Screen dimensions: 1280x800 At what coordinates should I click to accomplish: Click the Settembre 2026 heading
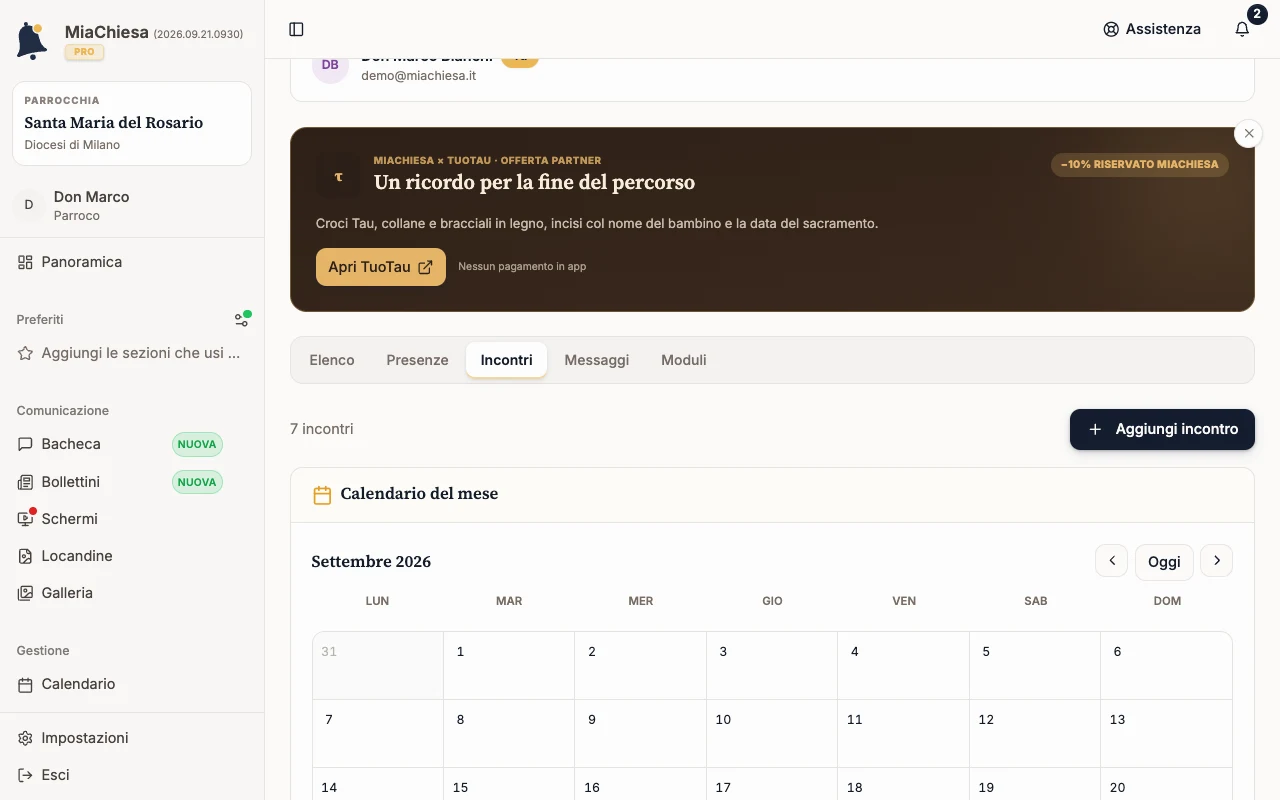(371, 562)
